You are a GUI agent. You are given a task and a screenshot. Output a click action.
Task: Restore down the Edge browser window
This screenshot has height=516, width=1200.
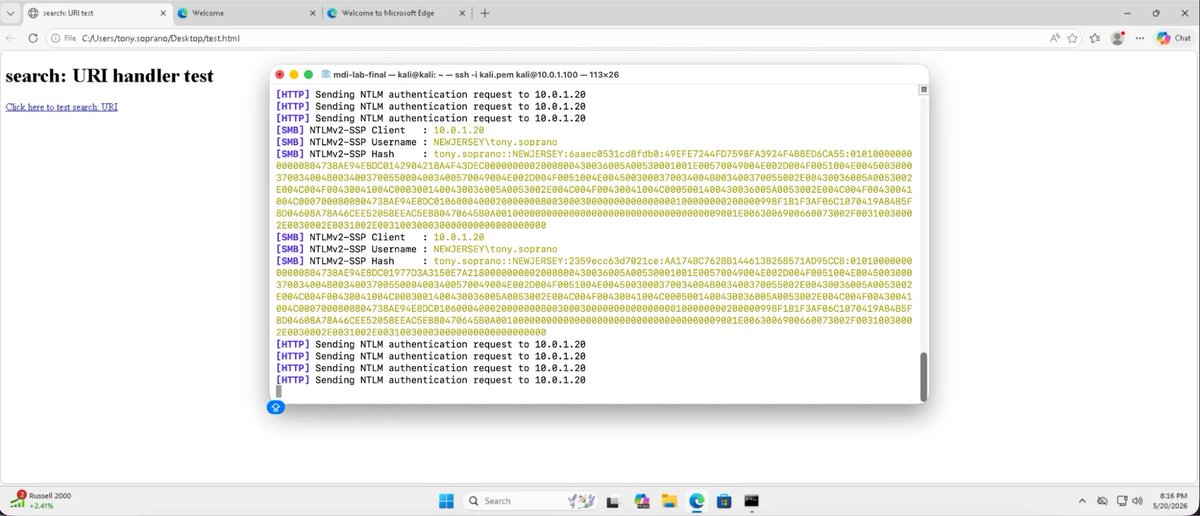1155,13
